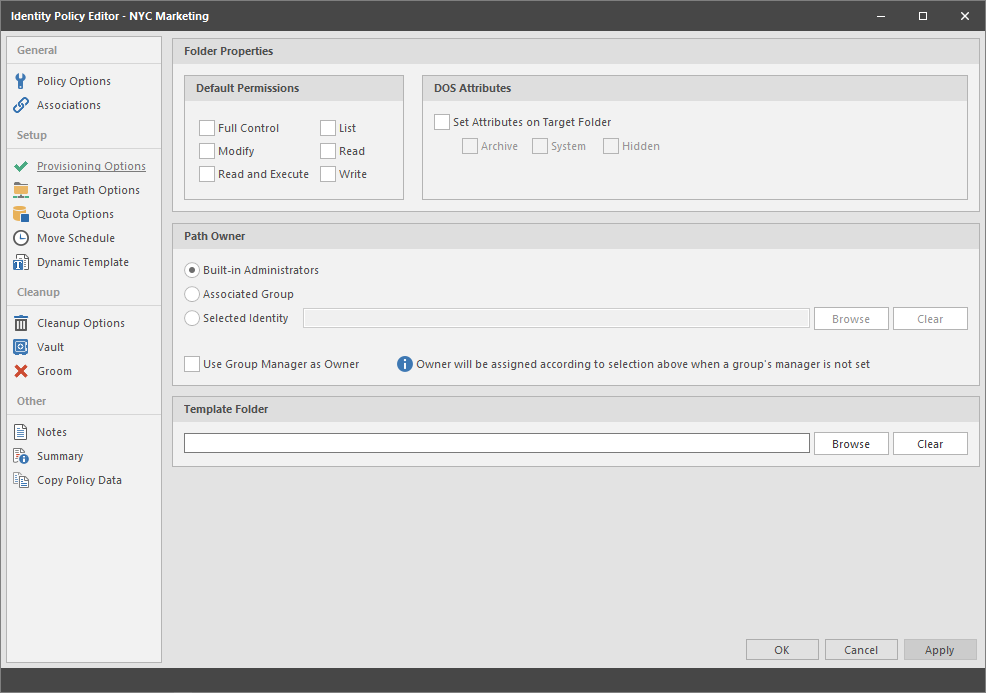986x693 pixels.
Task: Click the OK button
Action: point(782,650)
